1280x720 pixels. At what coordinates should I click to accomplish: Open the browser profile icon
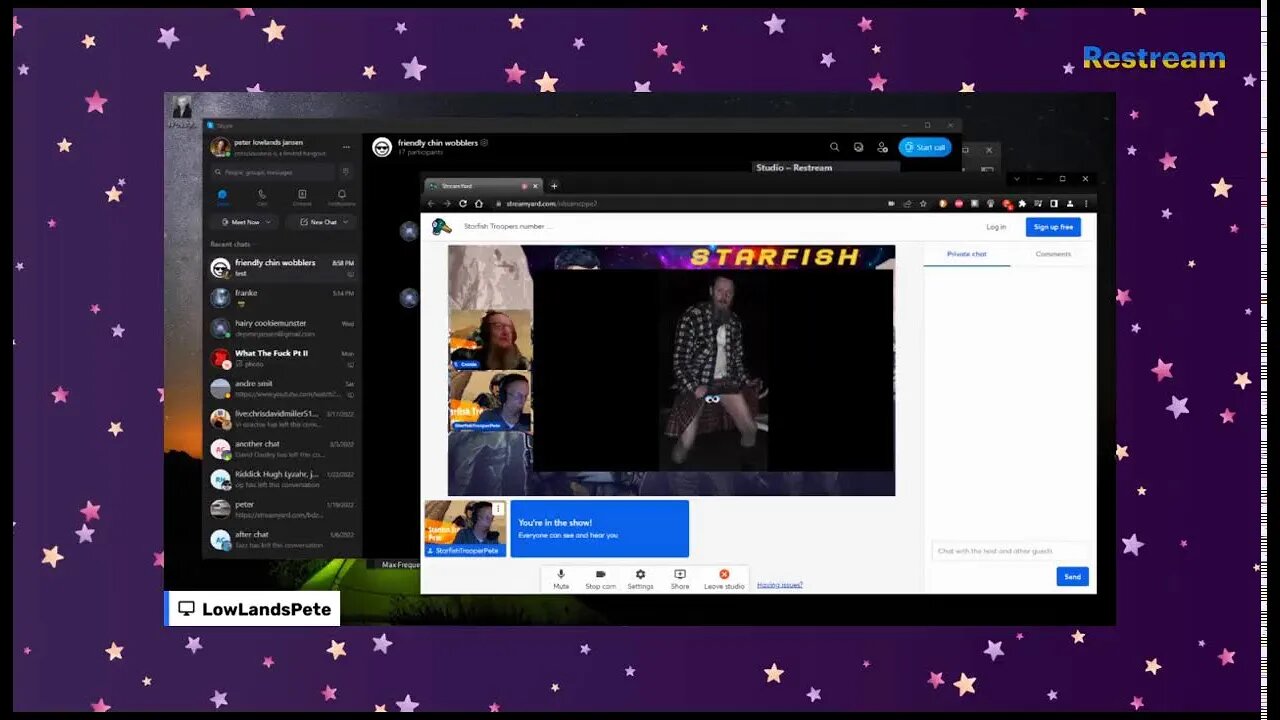tap(1069, 203)
